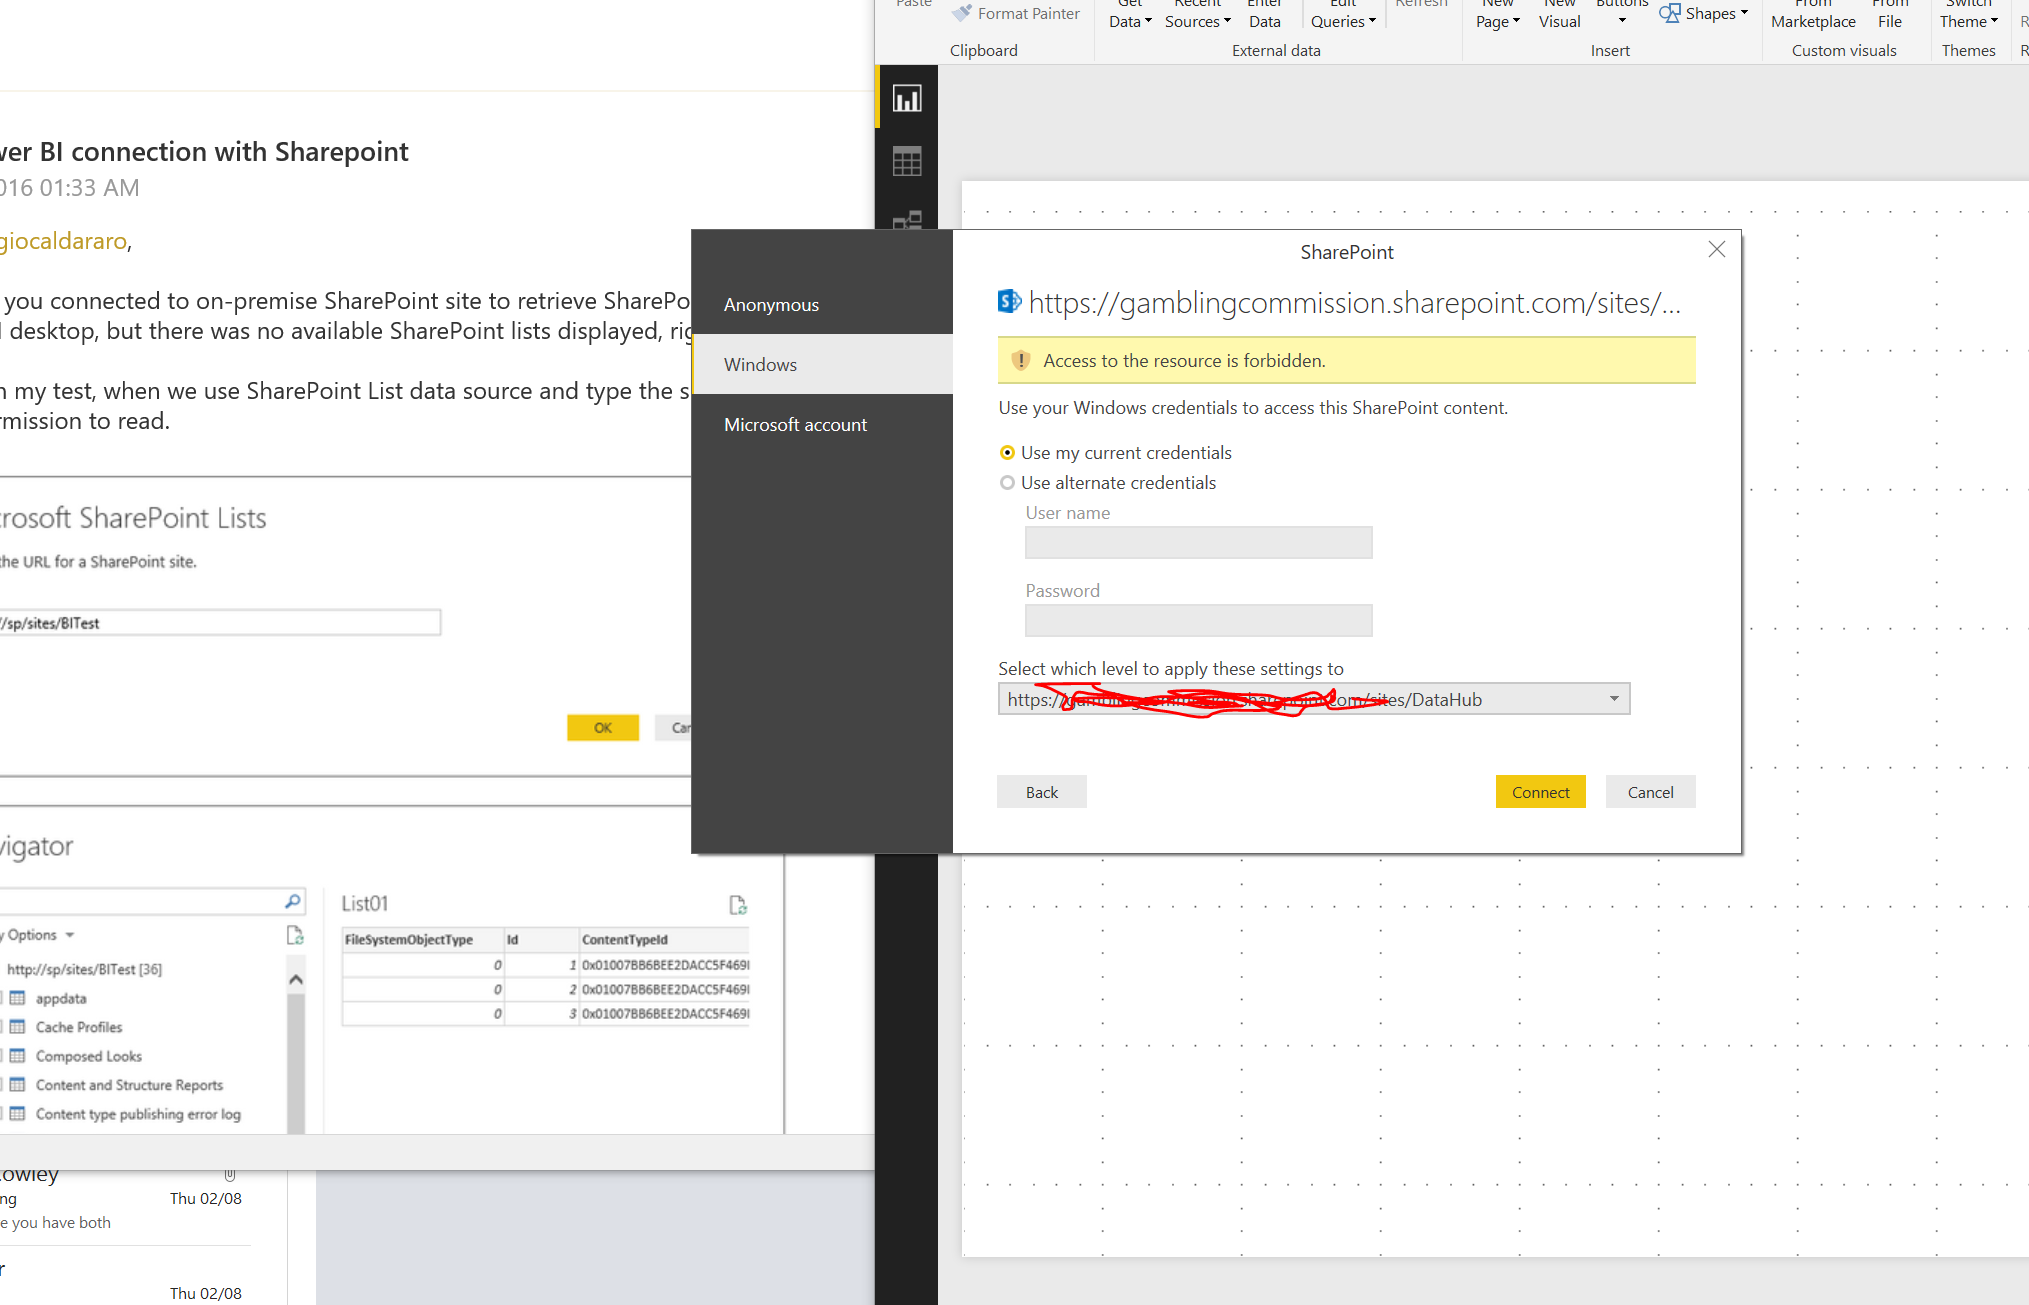
Task: Switch to the Windows authentication tab
Action: (x=822, y=364)
